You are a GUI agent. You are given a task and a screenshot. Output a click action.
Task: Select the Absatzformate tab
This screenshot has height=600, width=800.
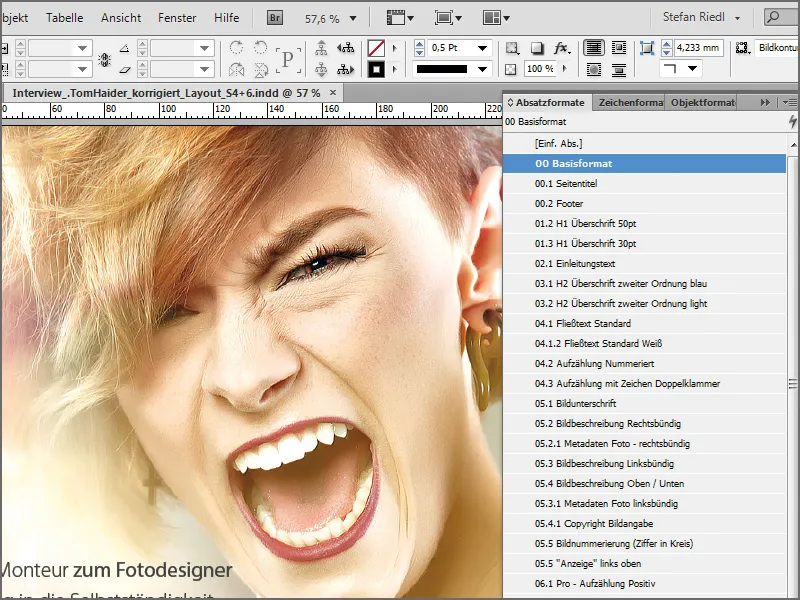pyautogui.click(x=549, y=103)
